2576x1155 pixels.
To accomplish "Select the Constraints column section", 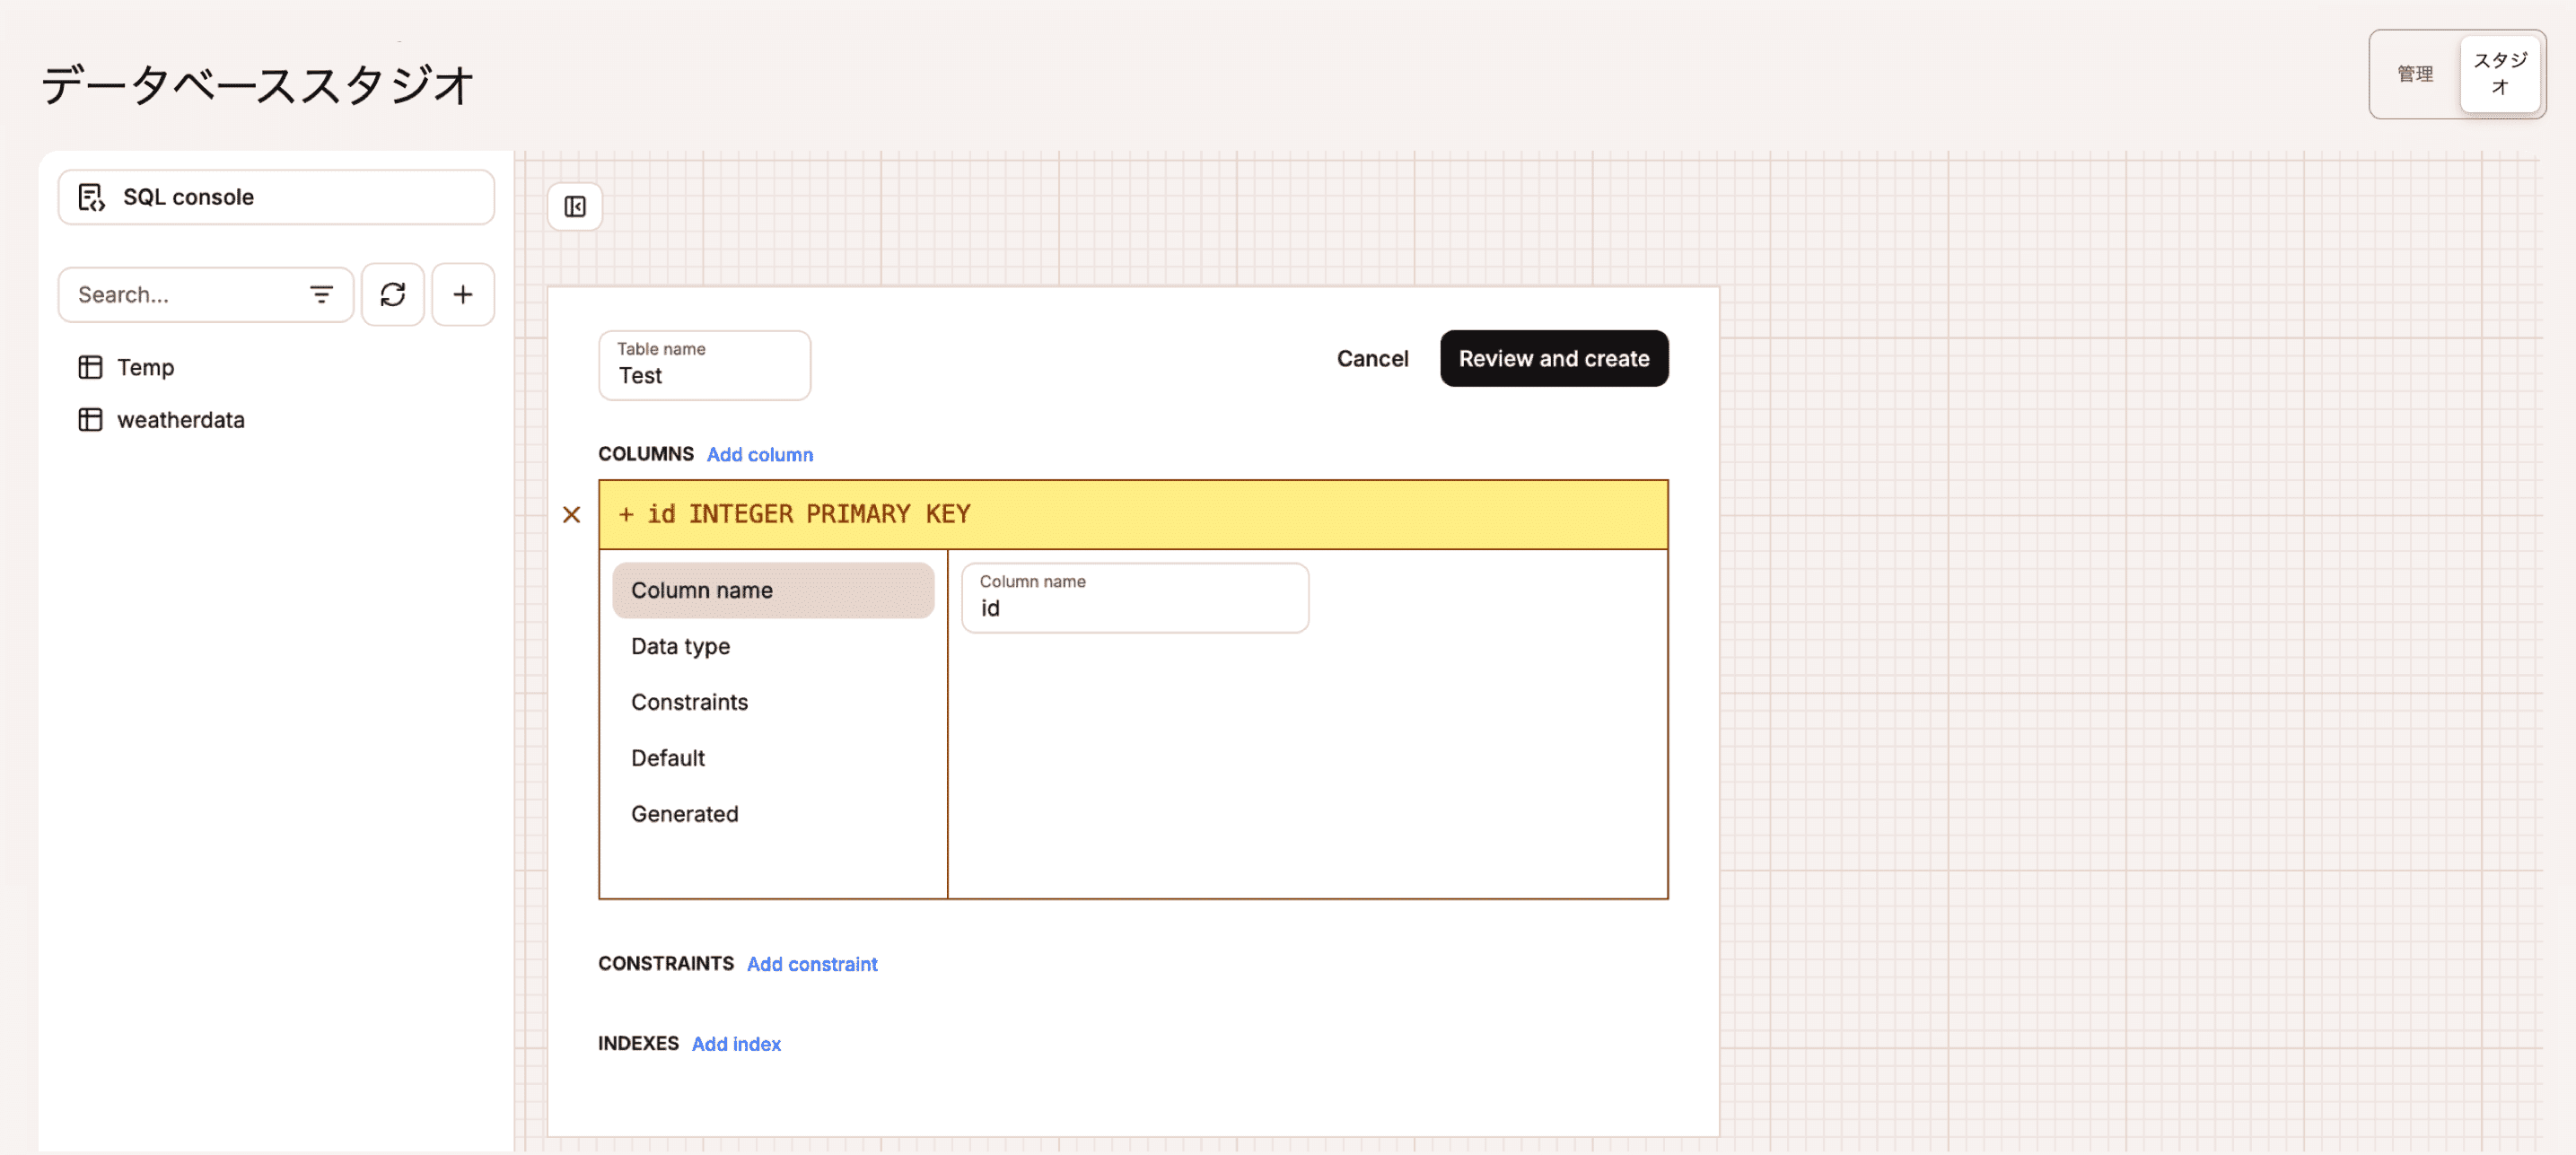I will 689,702.
